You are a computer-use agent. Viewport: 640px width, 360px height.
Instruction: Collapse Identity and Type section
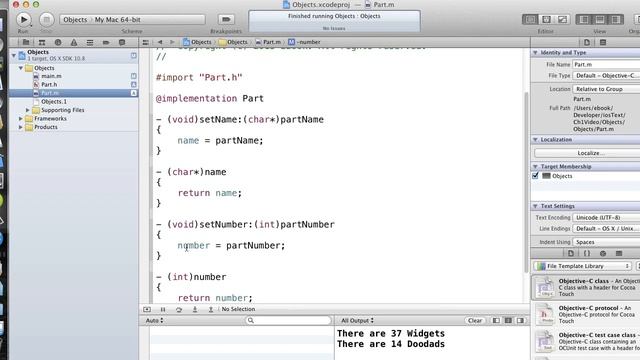pos(535,53)
